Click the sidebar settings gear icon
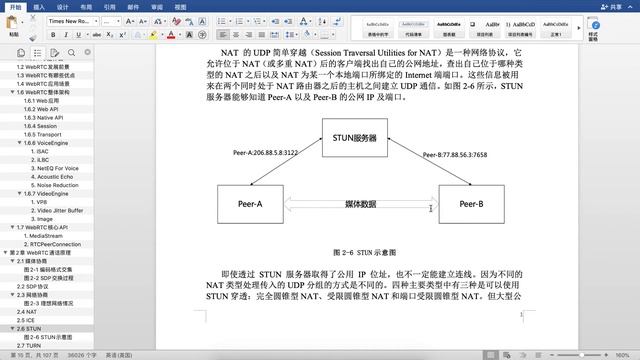Screen dimensions: 640x360 coord(87,52)
